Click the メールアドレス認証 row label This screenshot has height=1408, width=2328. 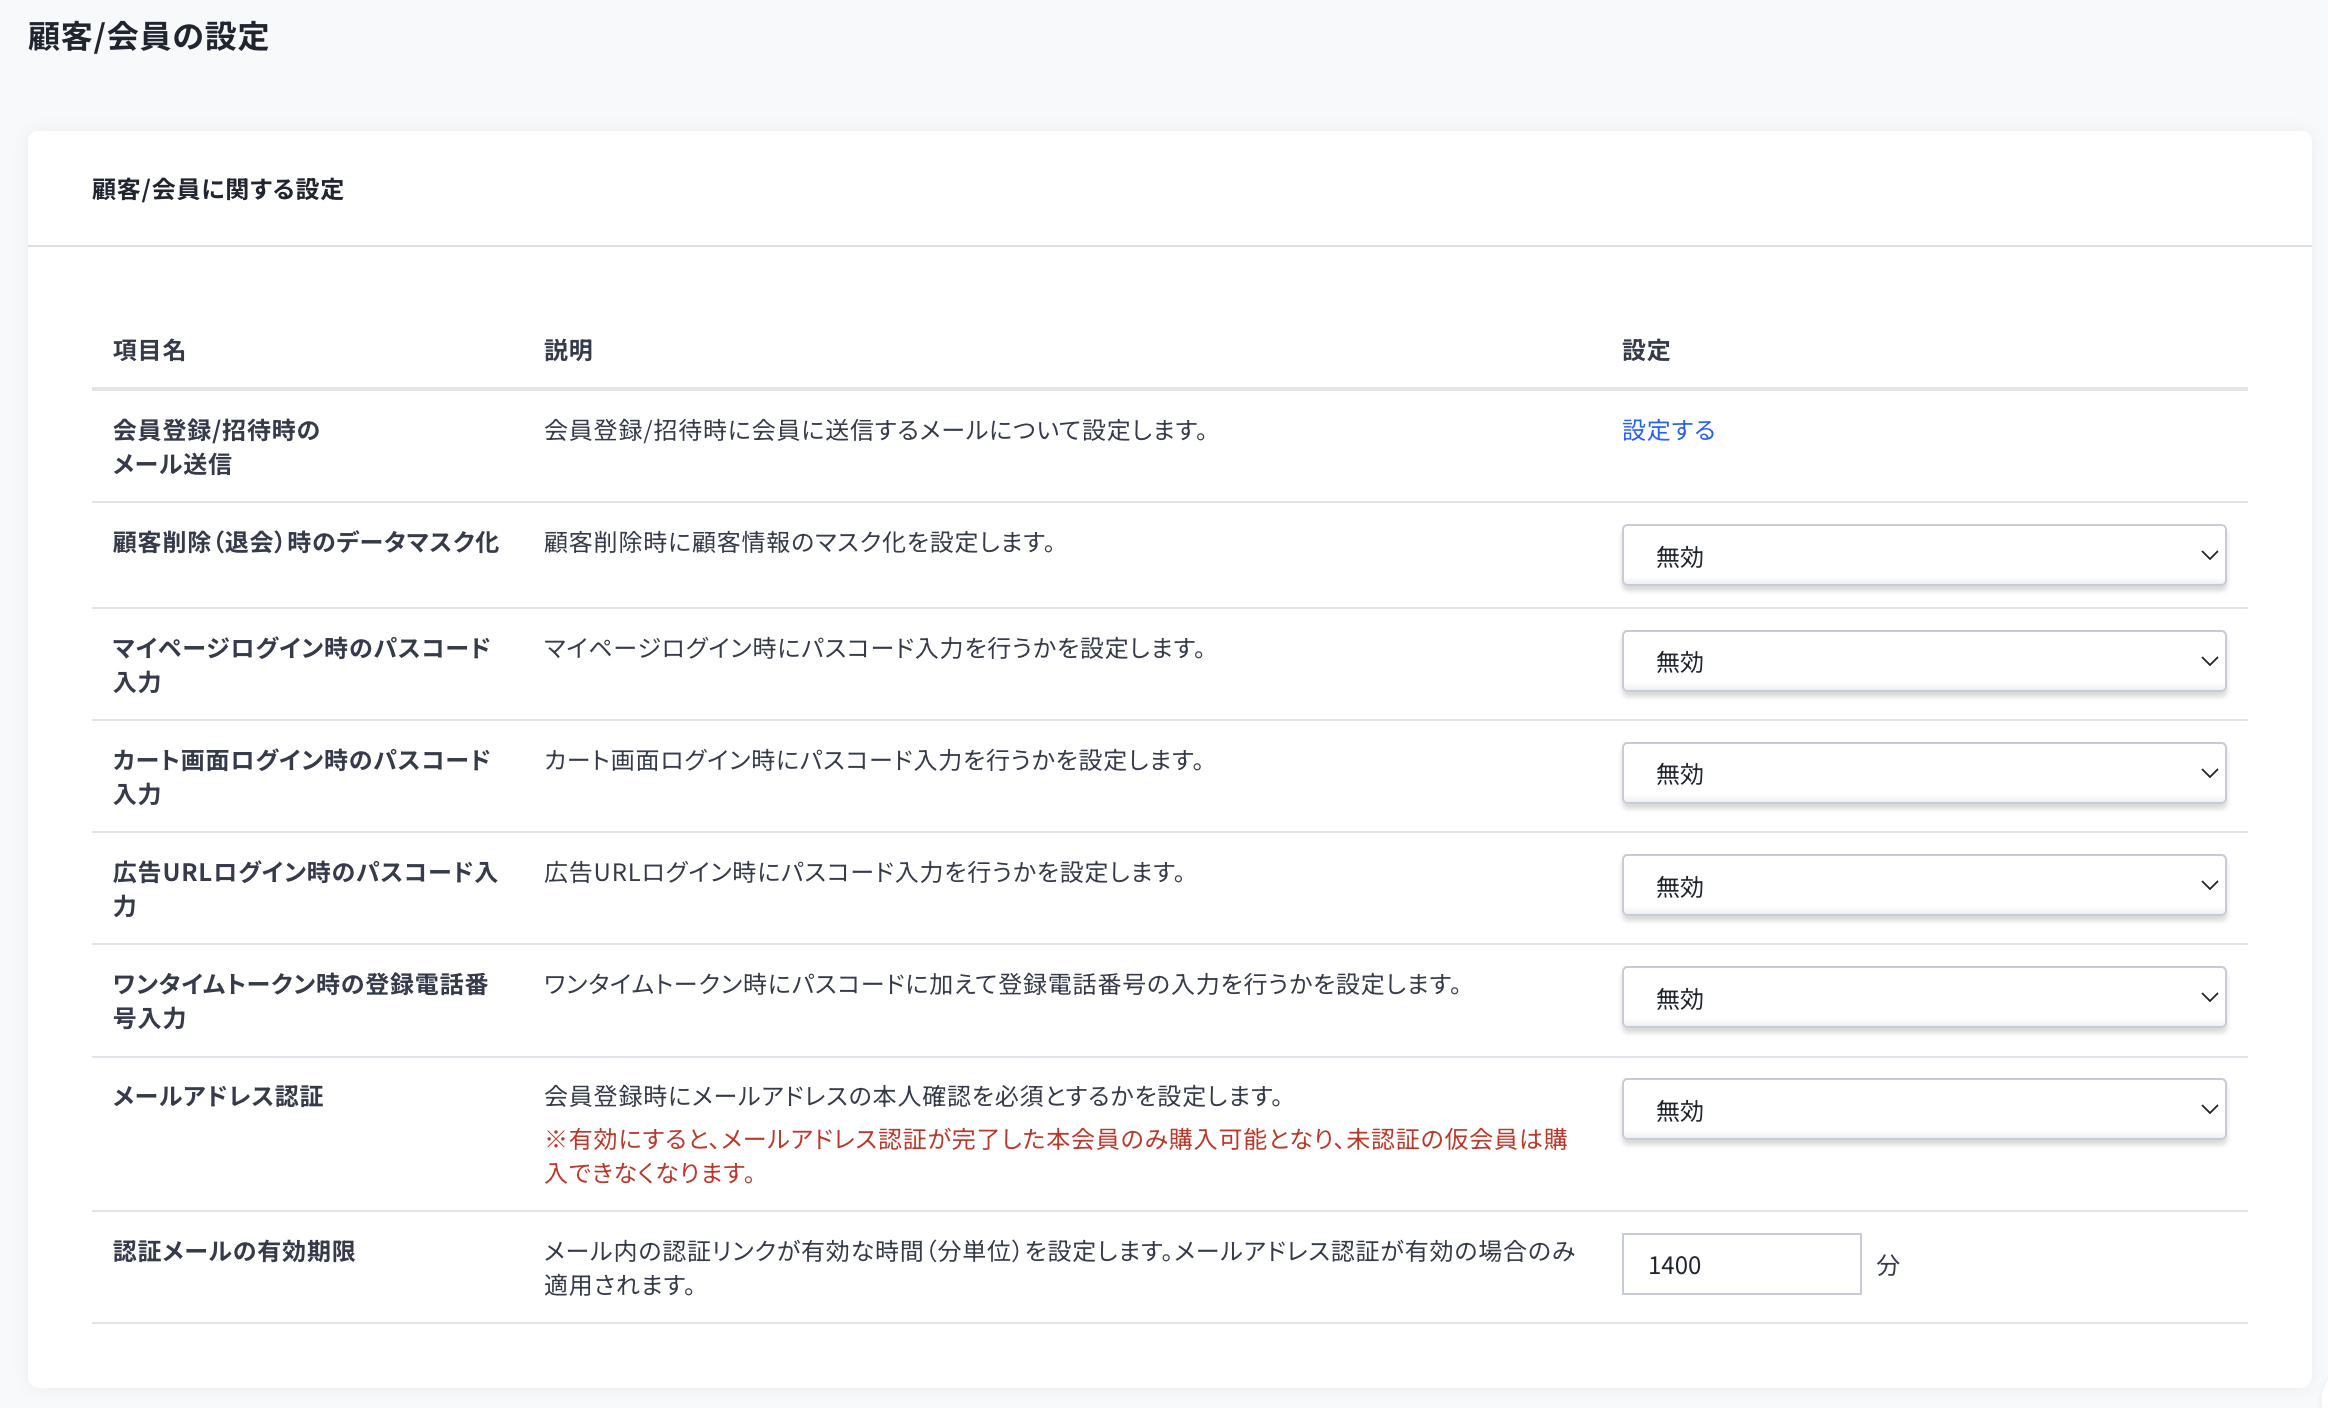218,1096
